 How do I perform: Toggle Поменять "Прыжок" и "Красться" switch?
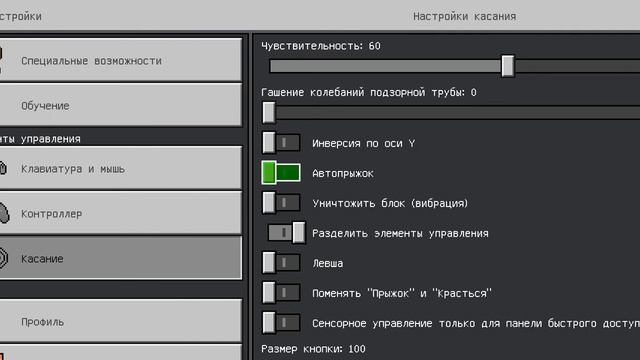coord(281,293)
